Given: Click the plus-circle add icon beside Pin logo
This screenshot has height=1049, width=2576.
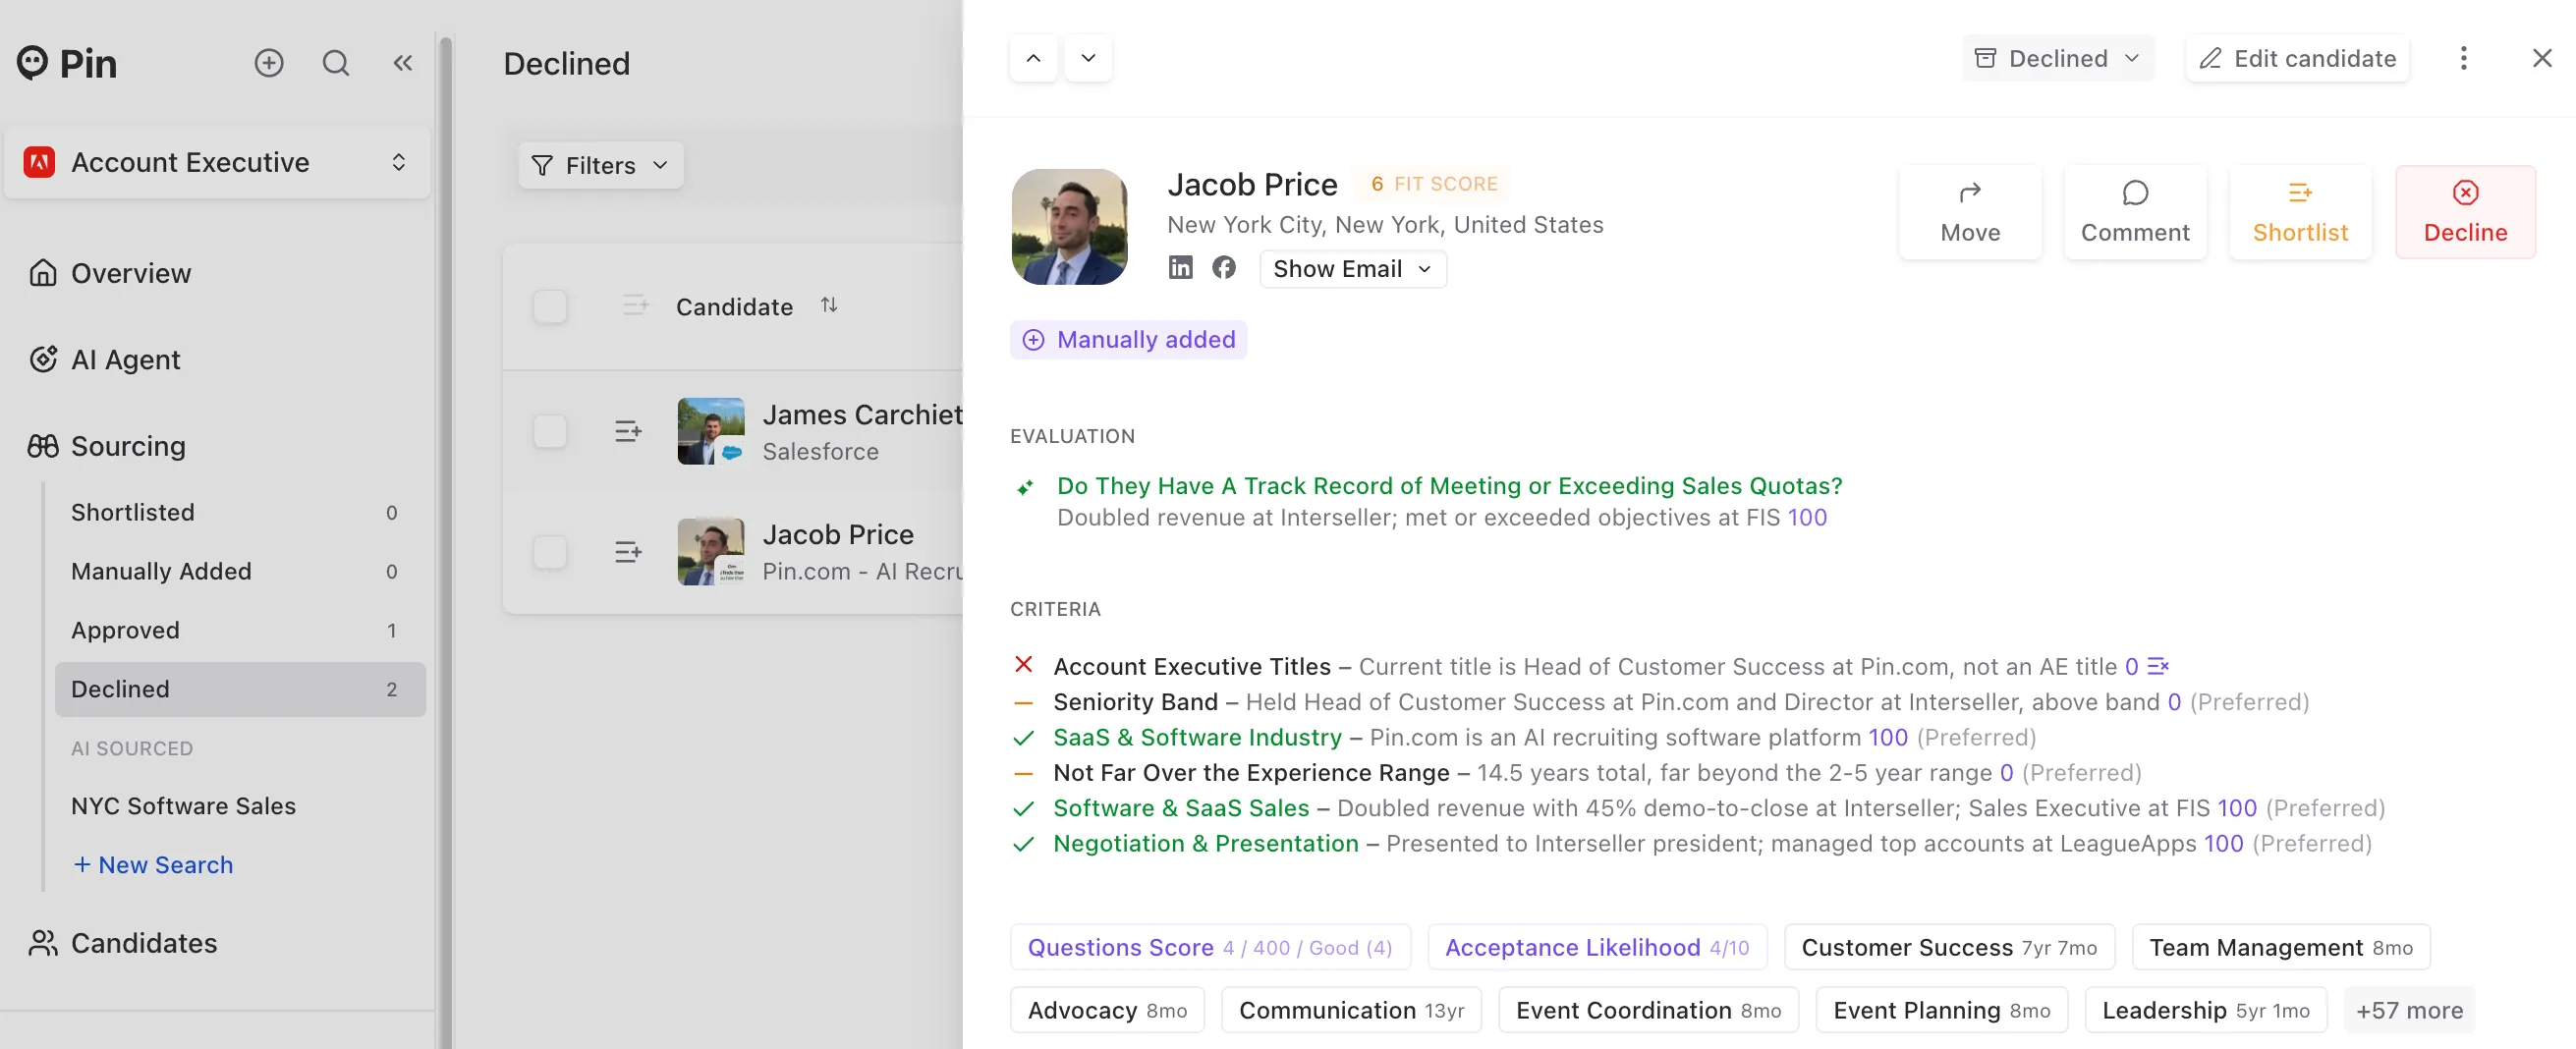Looking at the screenshot, I should tap(269, 63).
